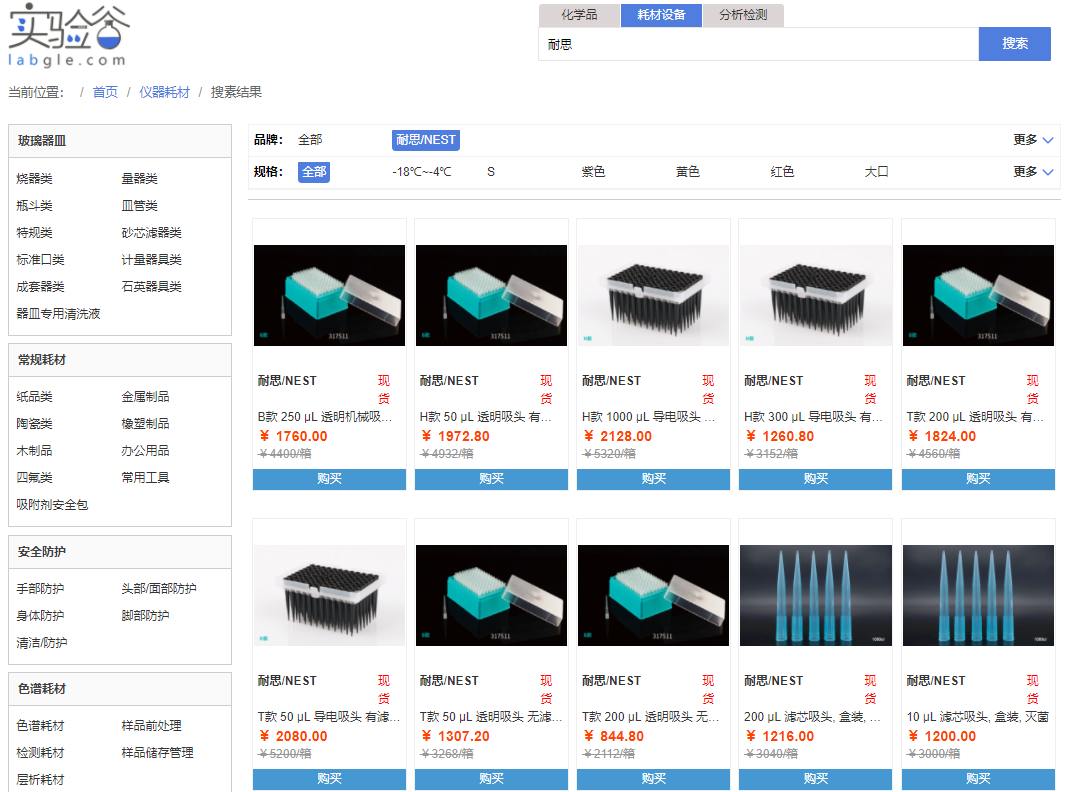
Task: Click the 搜索 search button
Action: [x=1015, y=44]
